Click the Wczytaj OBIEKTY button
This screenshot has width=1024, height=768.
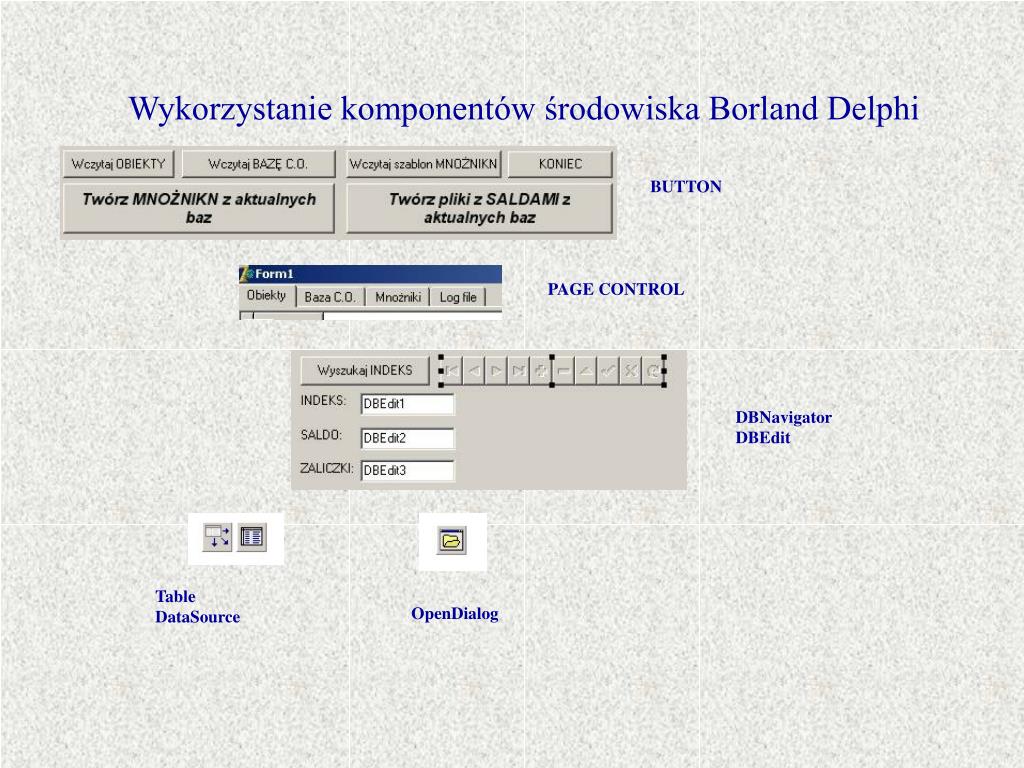coord(118,164)
